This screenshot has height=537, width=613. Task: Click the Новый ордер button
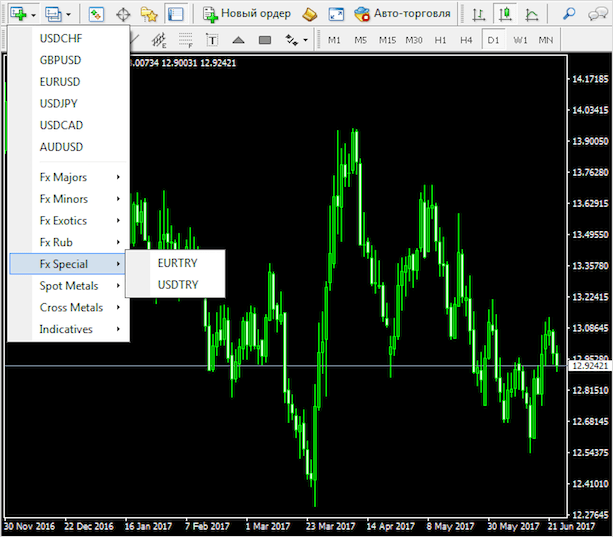tap(247, 14)
